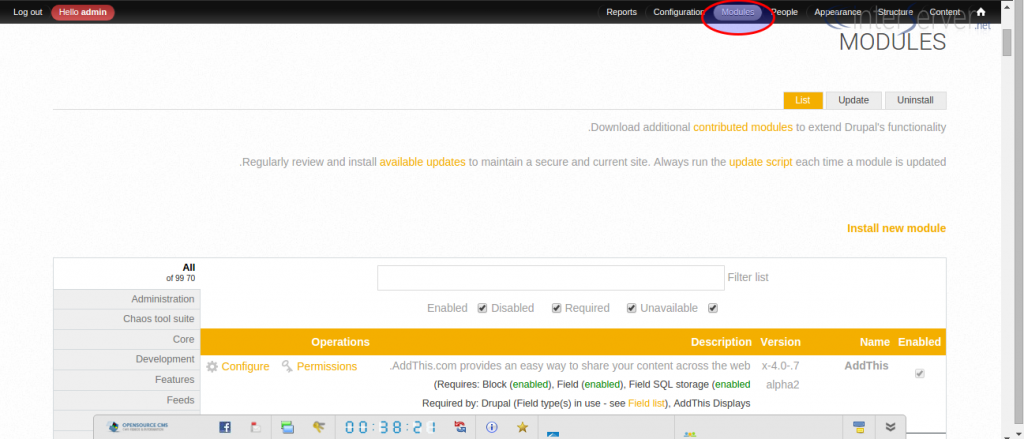Click the Description column header

tap(721, 342)
